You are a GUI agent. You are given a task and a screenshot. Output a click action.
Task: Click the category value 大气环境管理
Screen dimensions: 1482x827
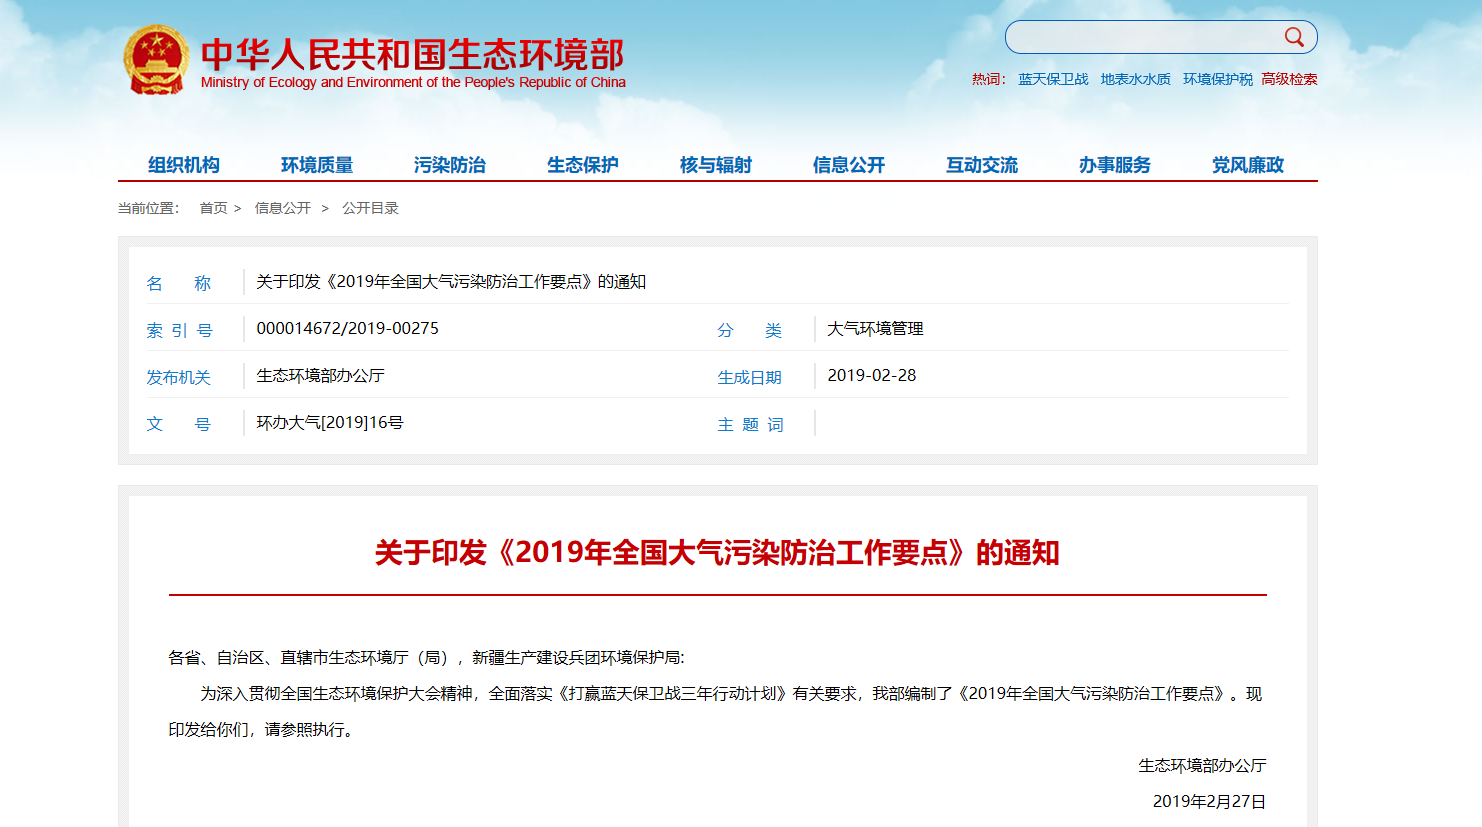[875, 328]
